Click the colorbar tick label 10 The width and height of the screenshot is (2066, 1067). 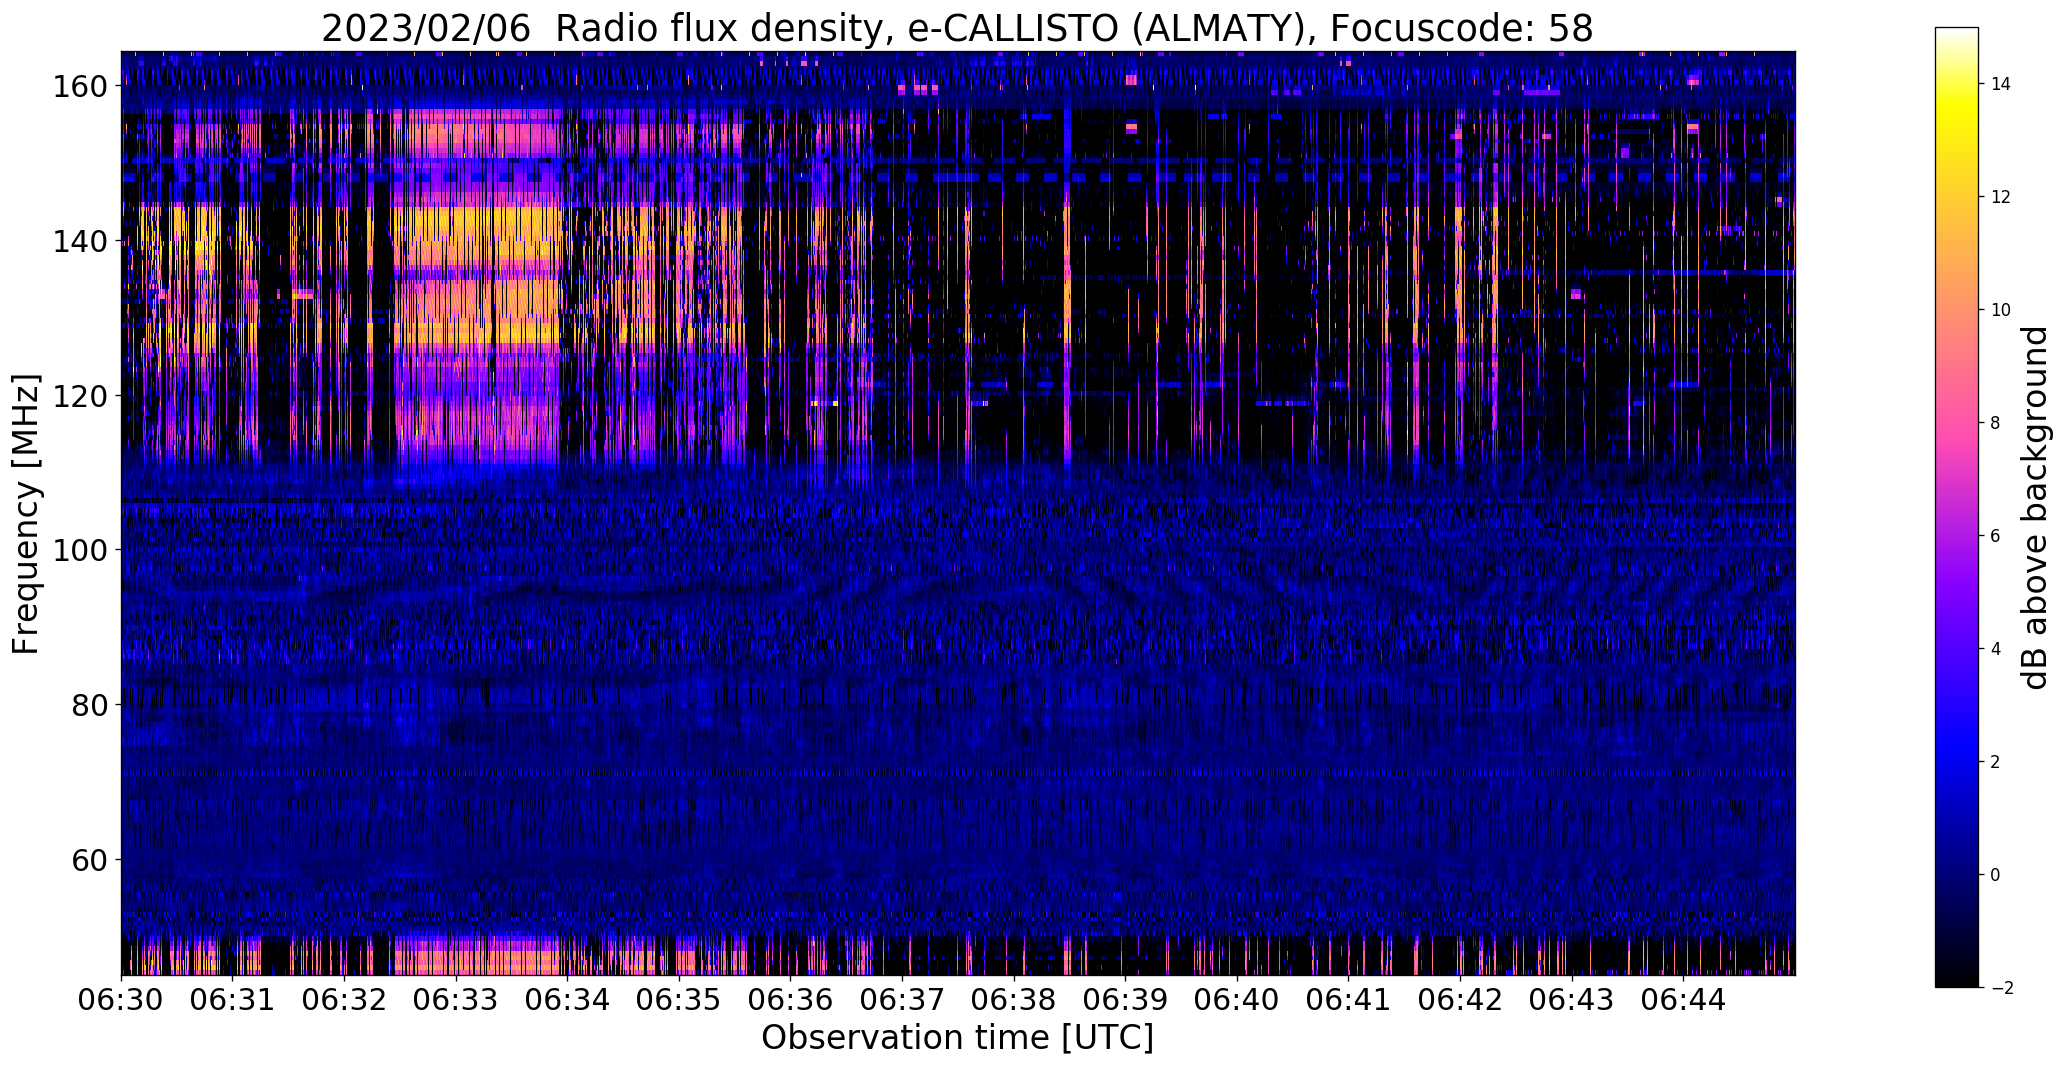pyautogui.click(x=2001, y=310)
